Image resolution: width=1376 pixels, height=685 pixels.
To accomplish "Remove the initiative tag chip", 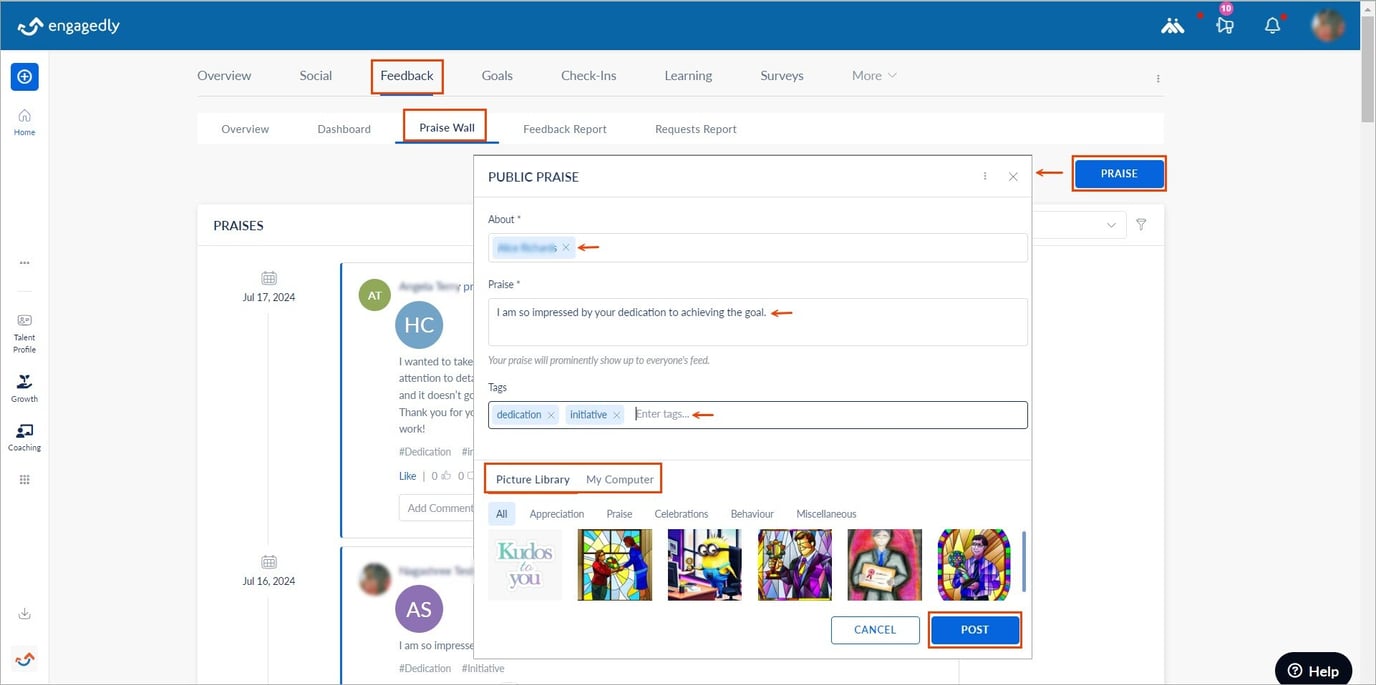I will click(617, 415).
